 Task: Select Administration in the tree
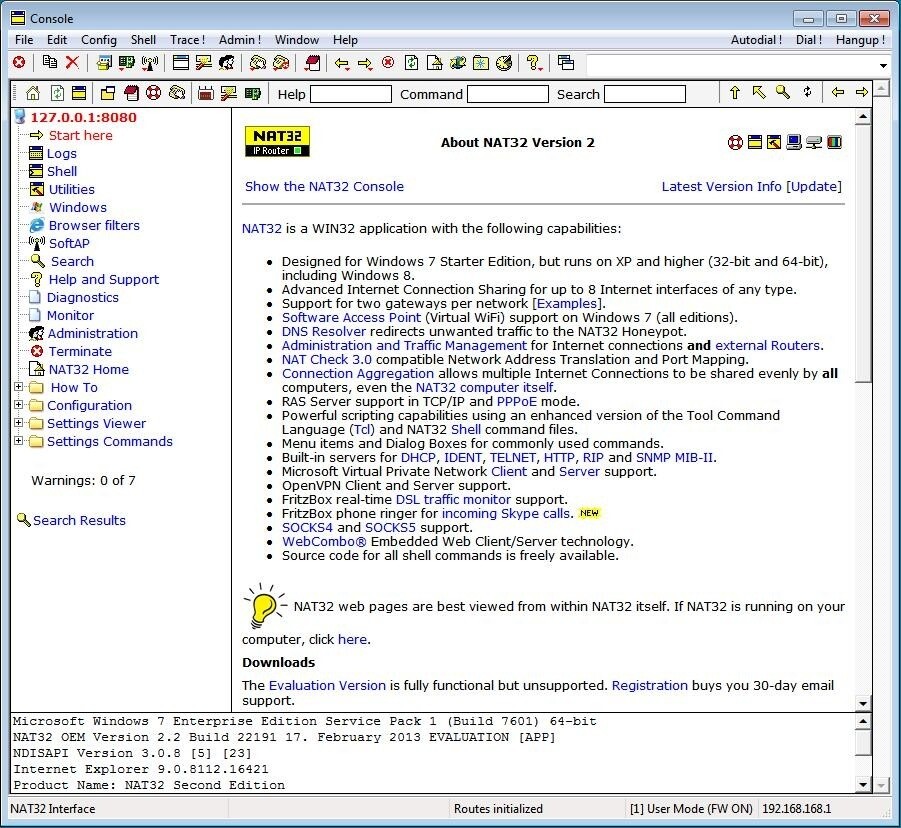pos(93,333)
